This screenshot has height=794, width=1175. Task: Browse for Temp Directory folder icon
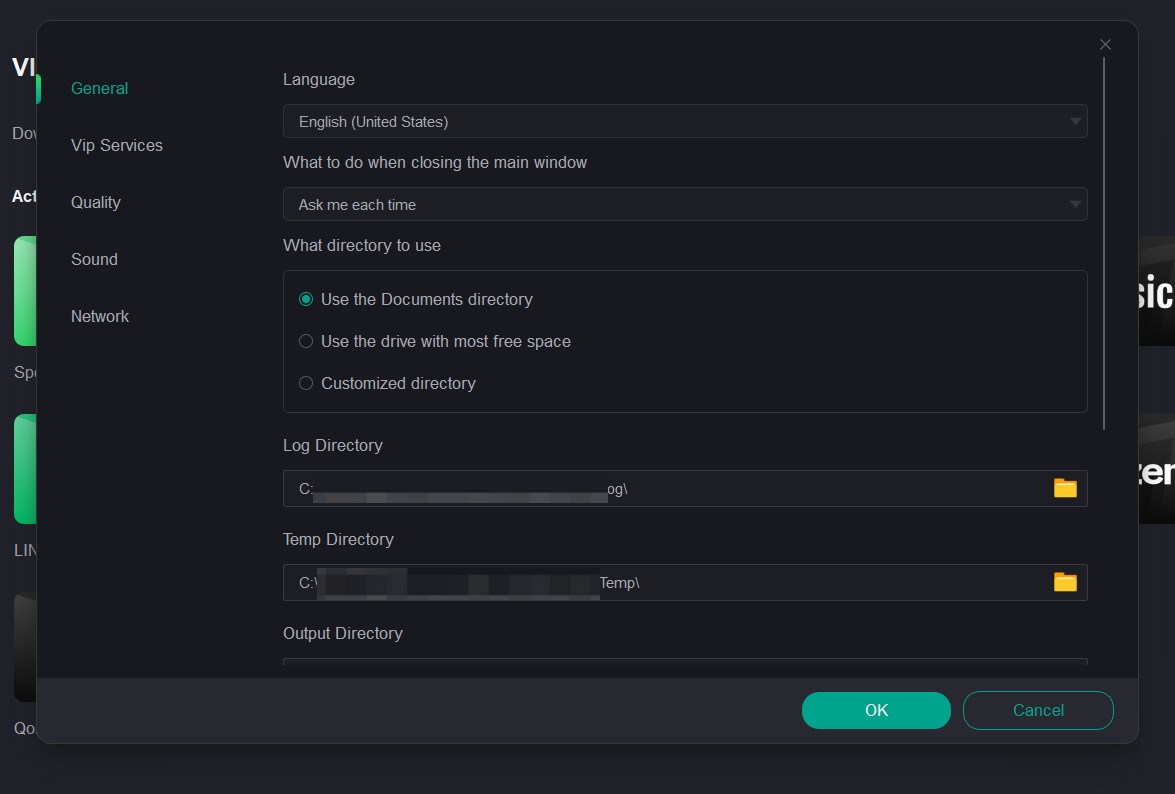click(x=1065, y=582)
